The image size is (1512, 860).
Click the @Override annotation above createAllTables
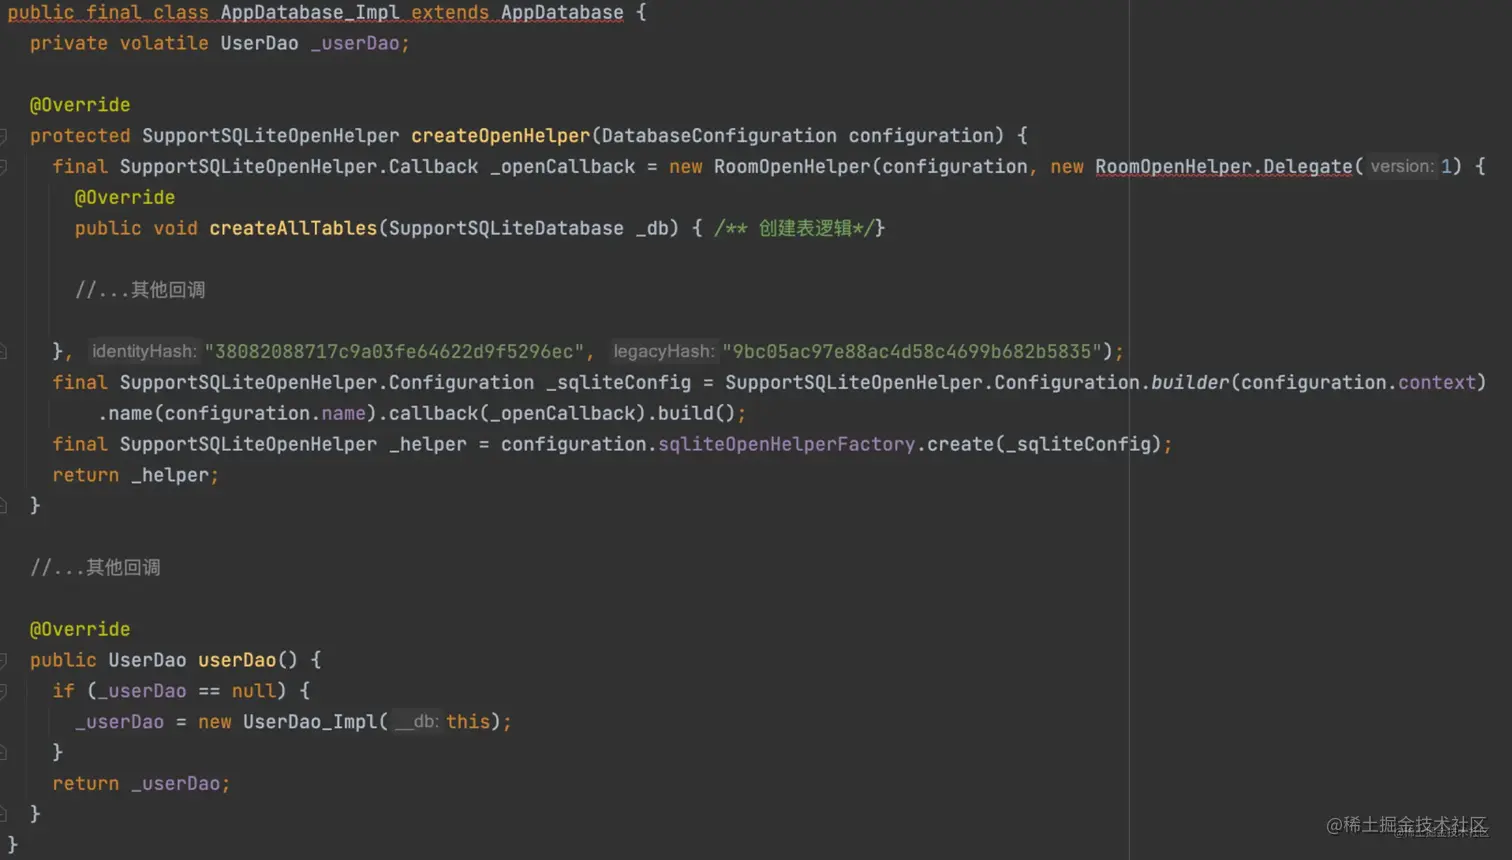point(125,198)
